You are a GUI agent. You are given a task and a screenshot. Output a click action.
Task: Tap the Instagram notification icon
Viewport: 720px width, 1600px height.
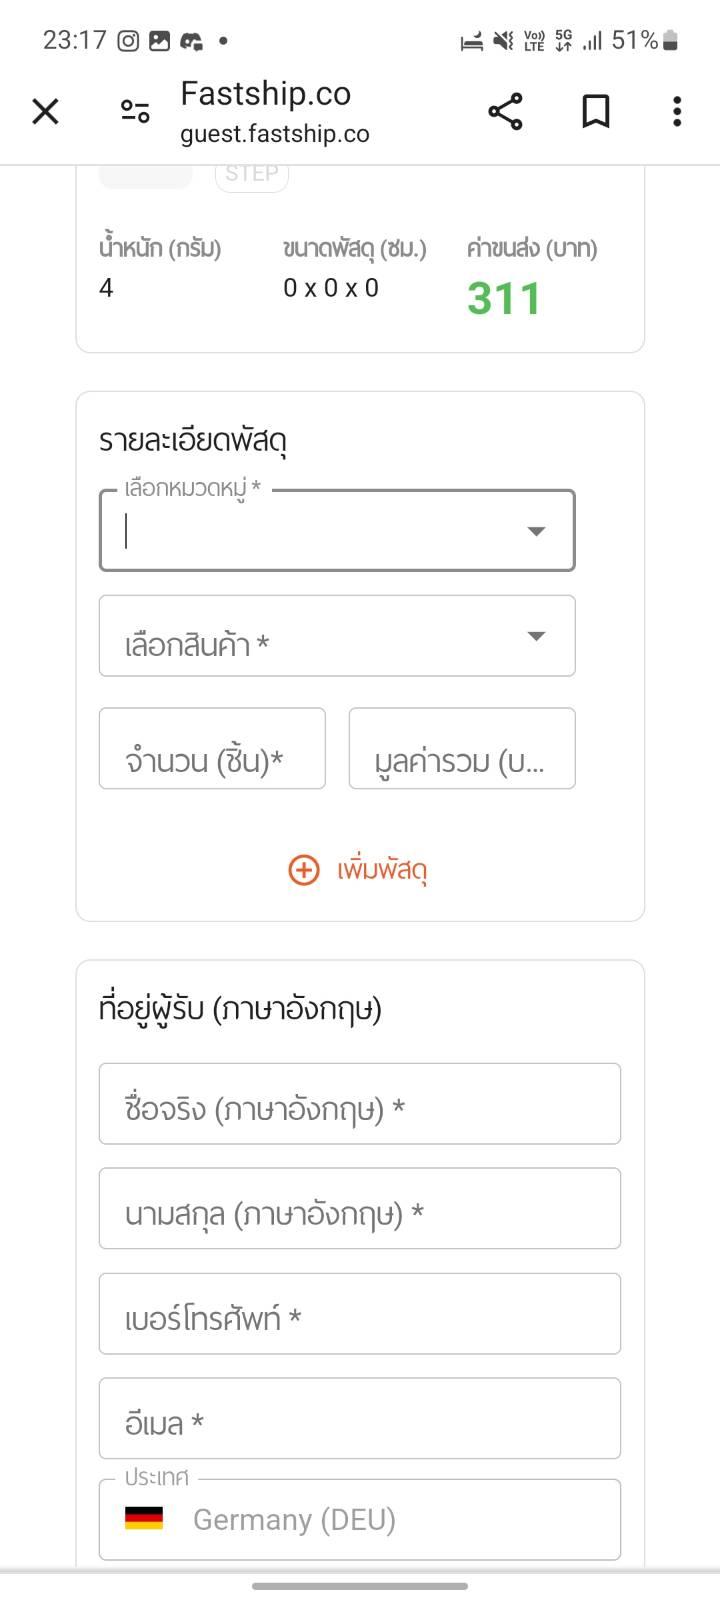coord(128,41)
